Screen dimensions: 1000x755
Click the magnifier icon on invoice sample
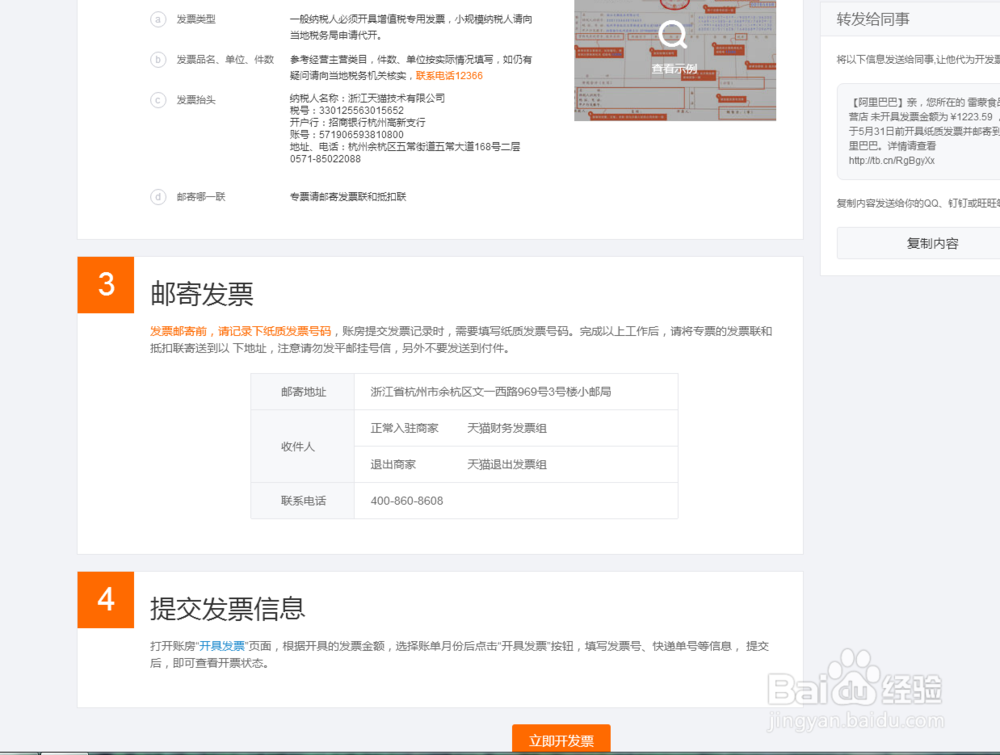click(673, 34)
